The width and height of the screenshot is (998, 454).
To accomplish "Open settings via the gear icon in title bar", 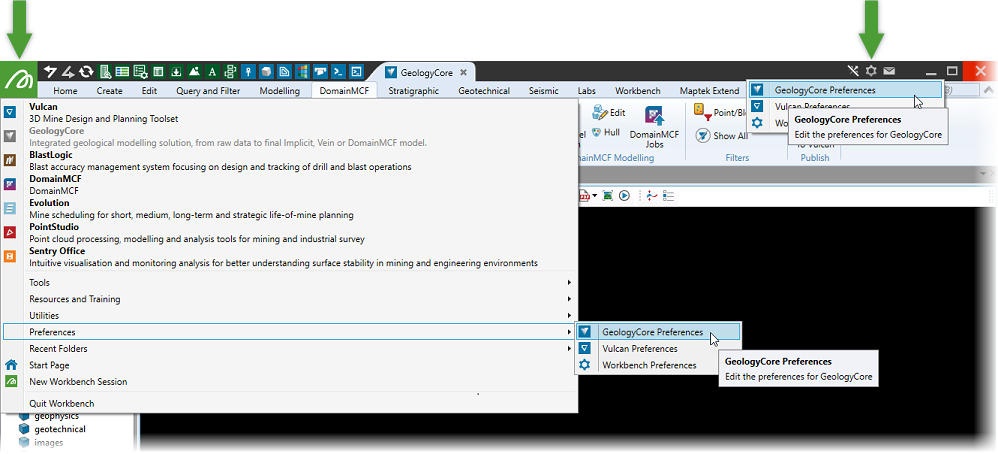I will 871,71.
